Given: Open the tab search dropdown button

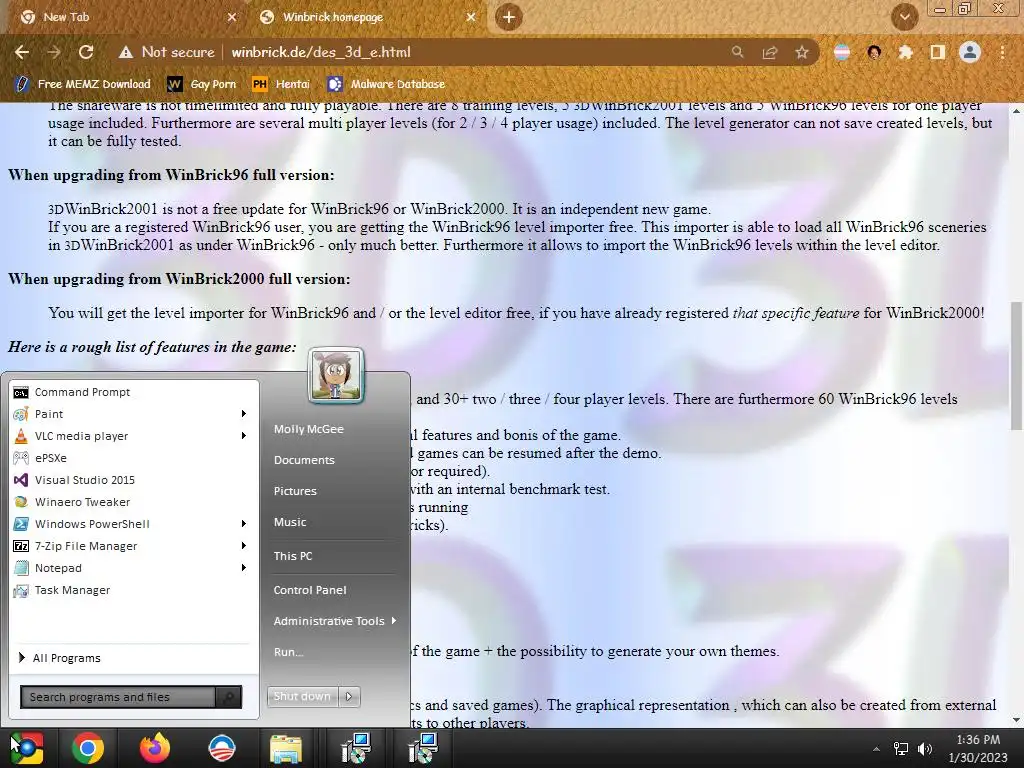Looking at the screenshot, I should (x=904, y=17).
